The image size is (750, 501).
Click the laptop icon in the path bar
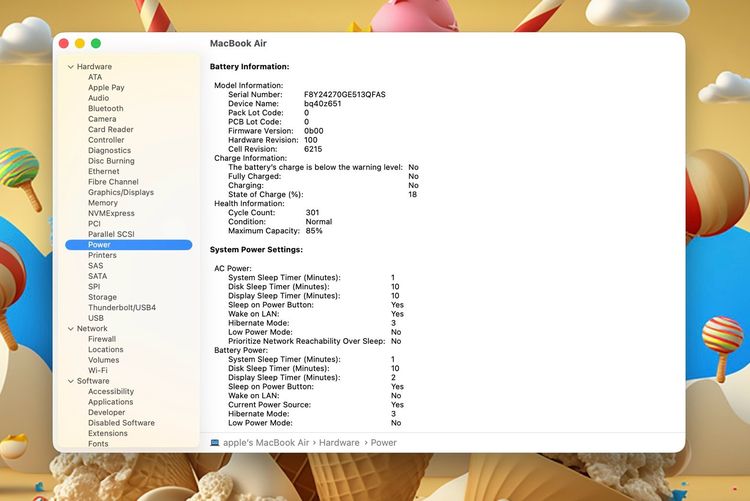tap(215, 443)
